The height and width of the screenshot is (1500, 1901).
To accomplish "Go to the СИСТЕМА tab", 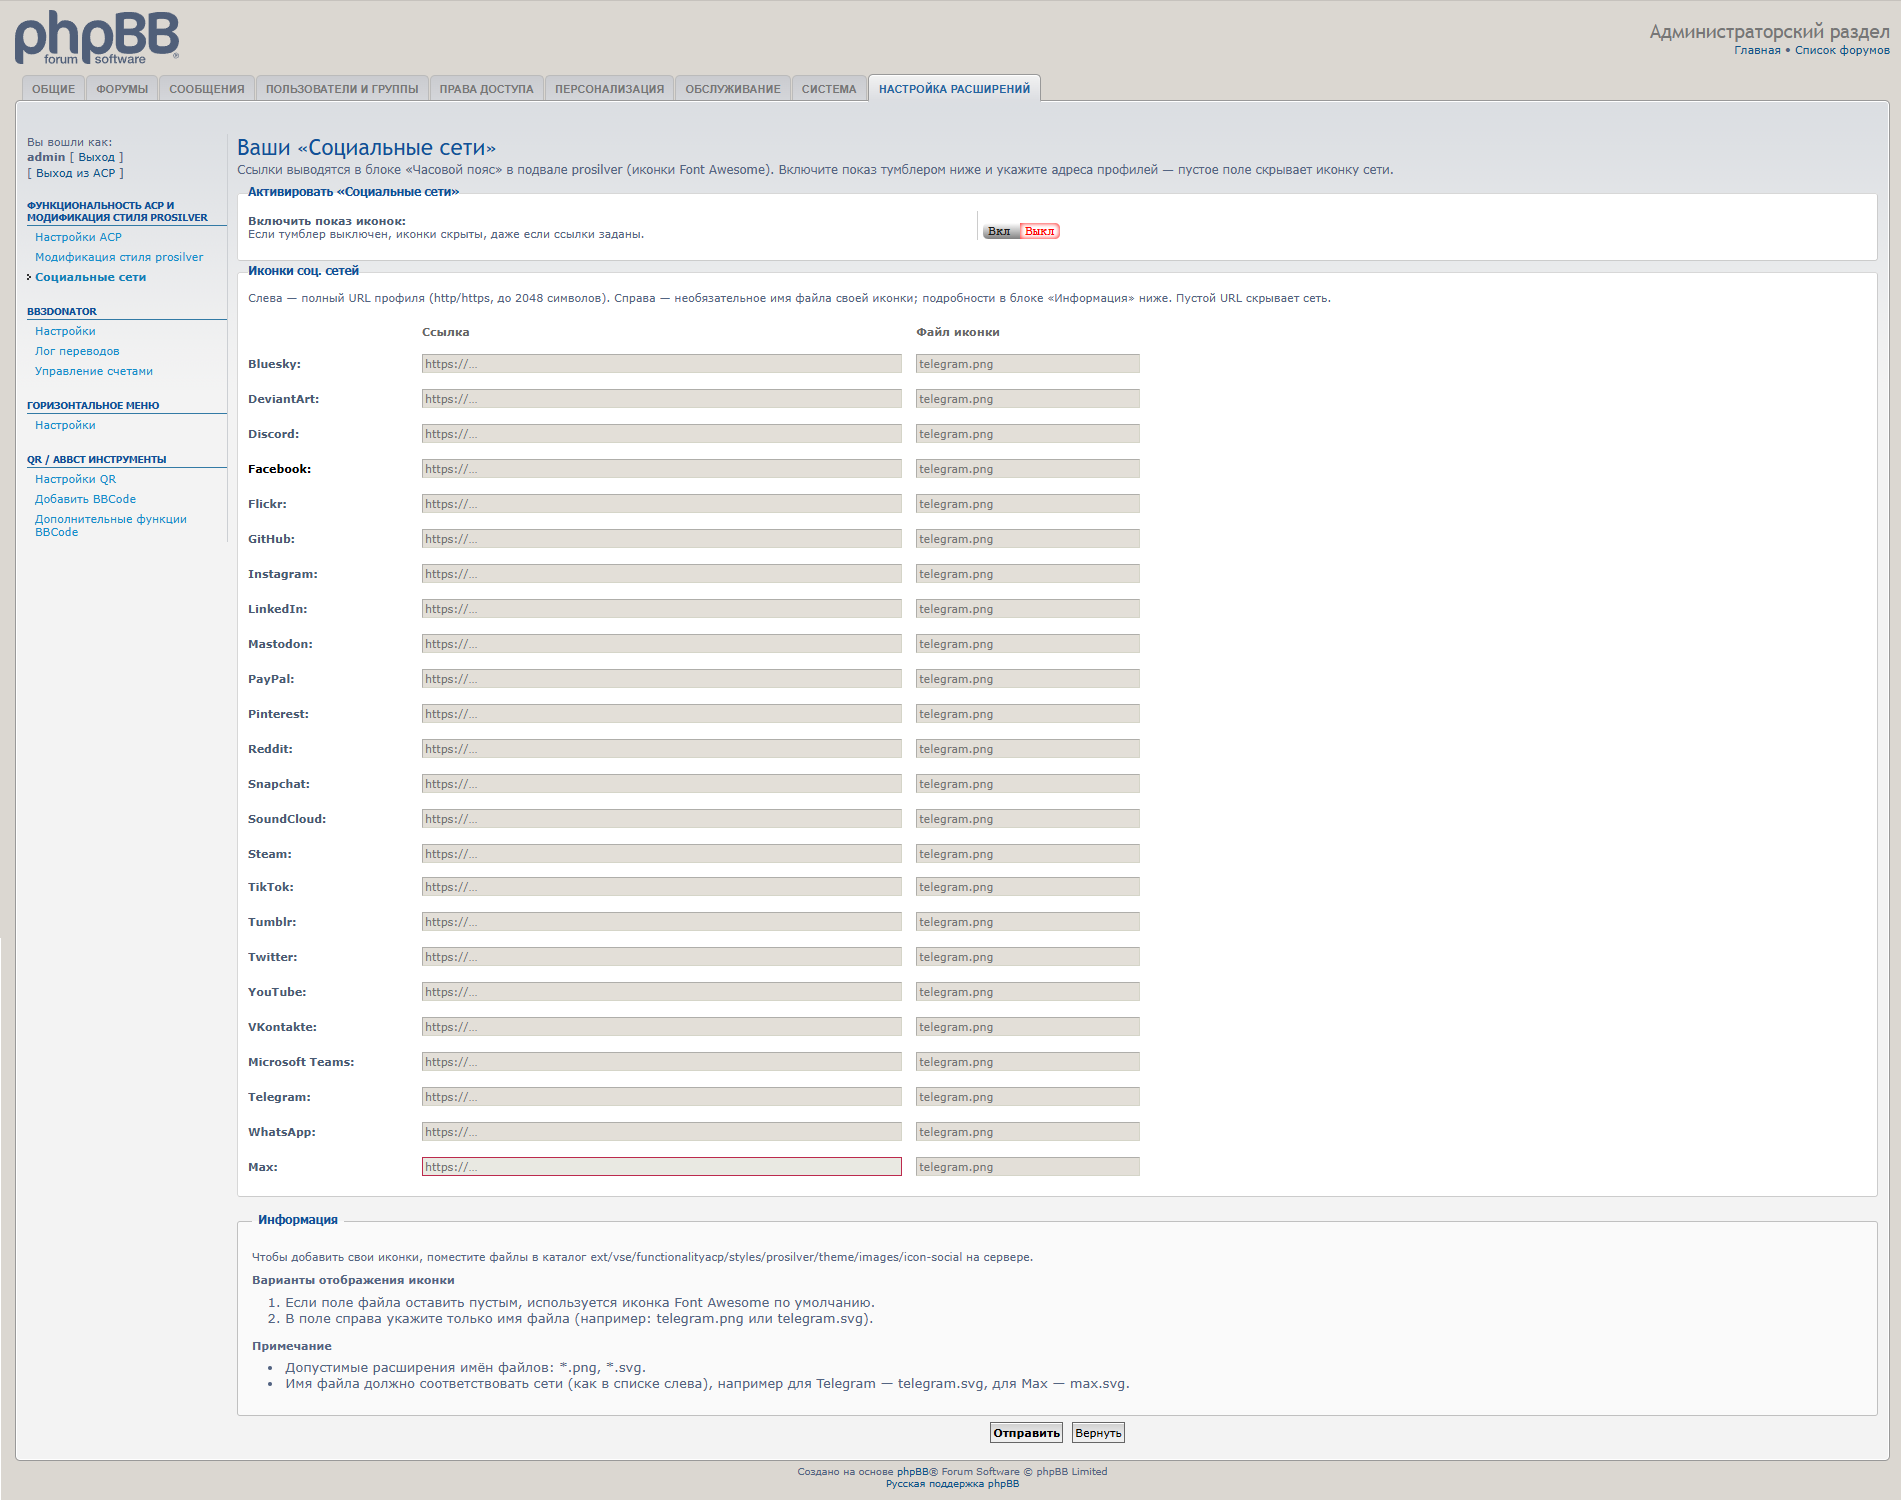I will click(x=828, y=89).
